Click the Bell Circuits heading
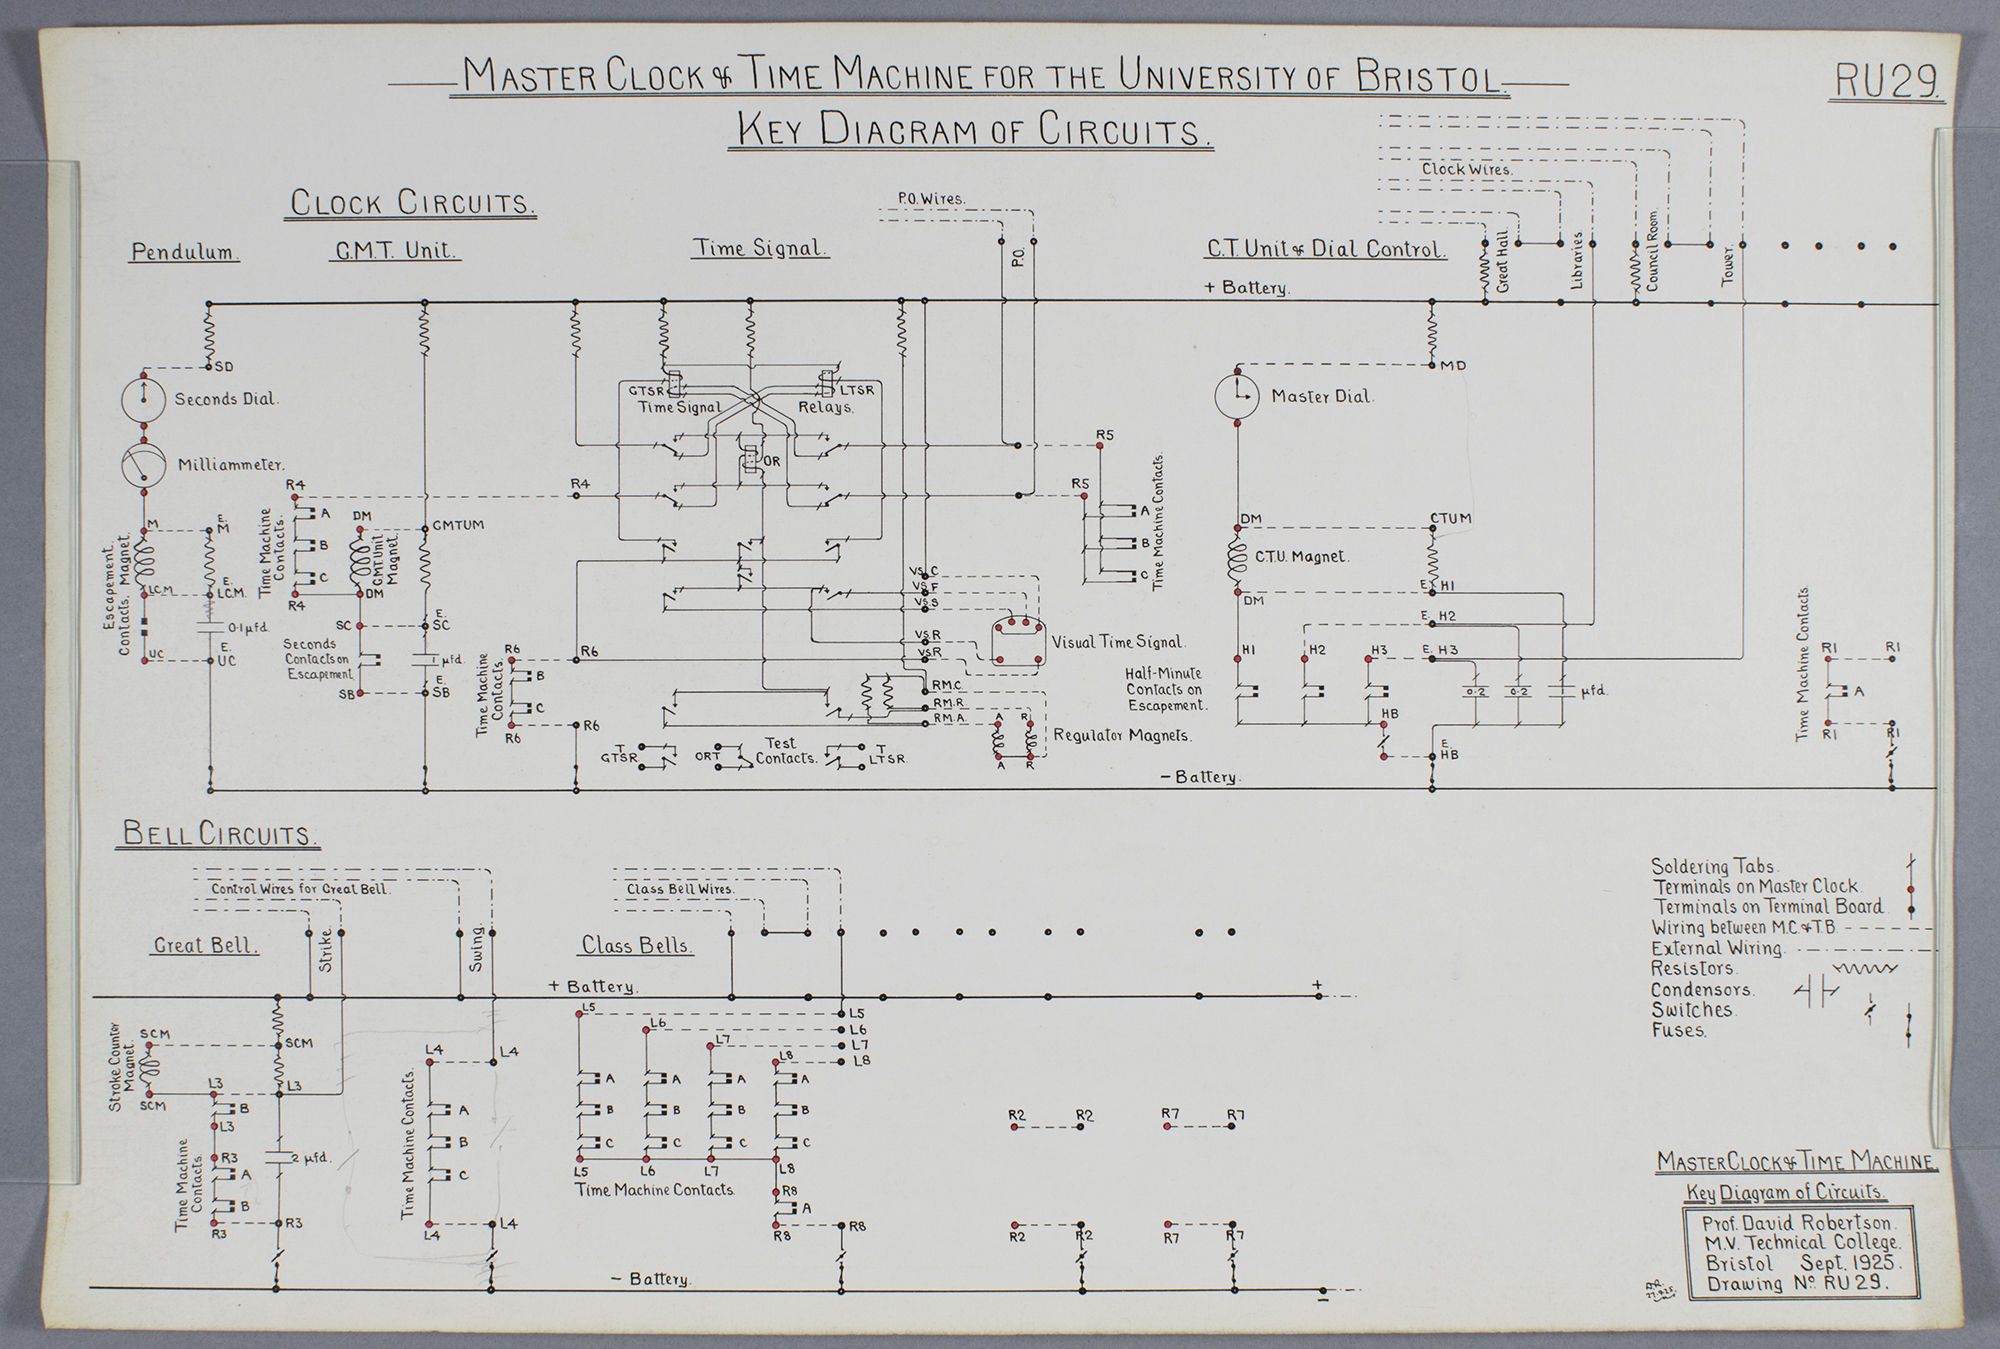This screenshot has width=2000, height=1349. (220, 834)
